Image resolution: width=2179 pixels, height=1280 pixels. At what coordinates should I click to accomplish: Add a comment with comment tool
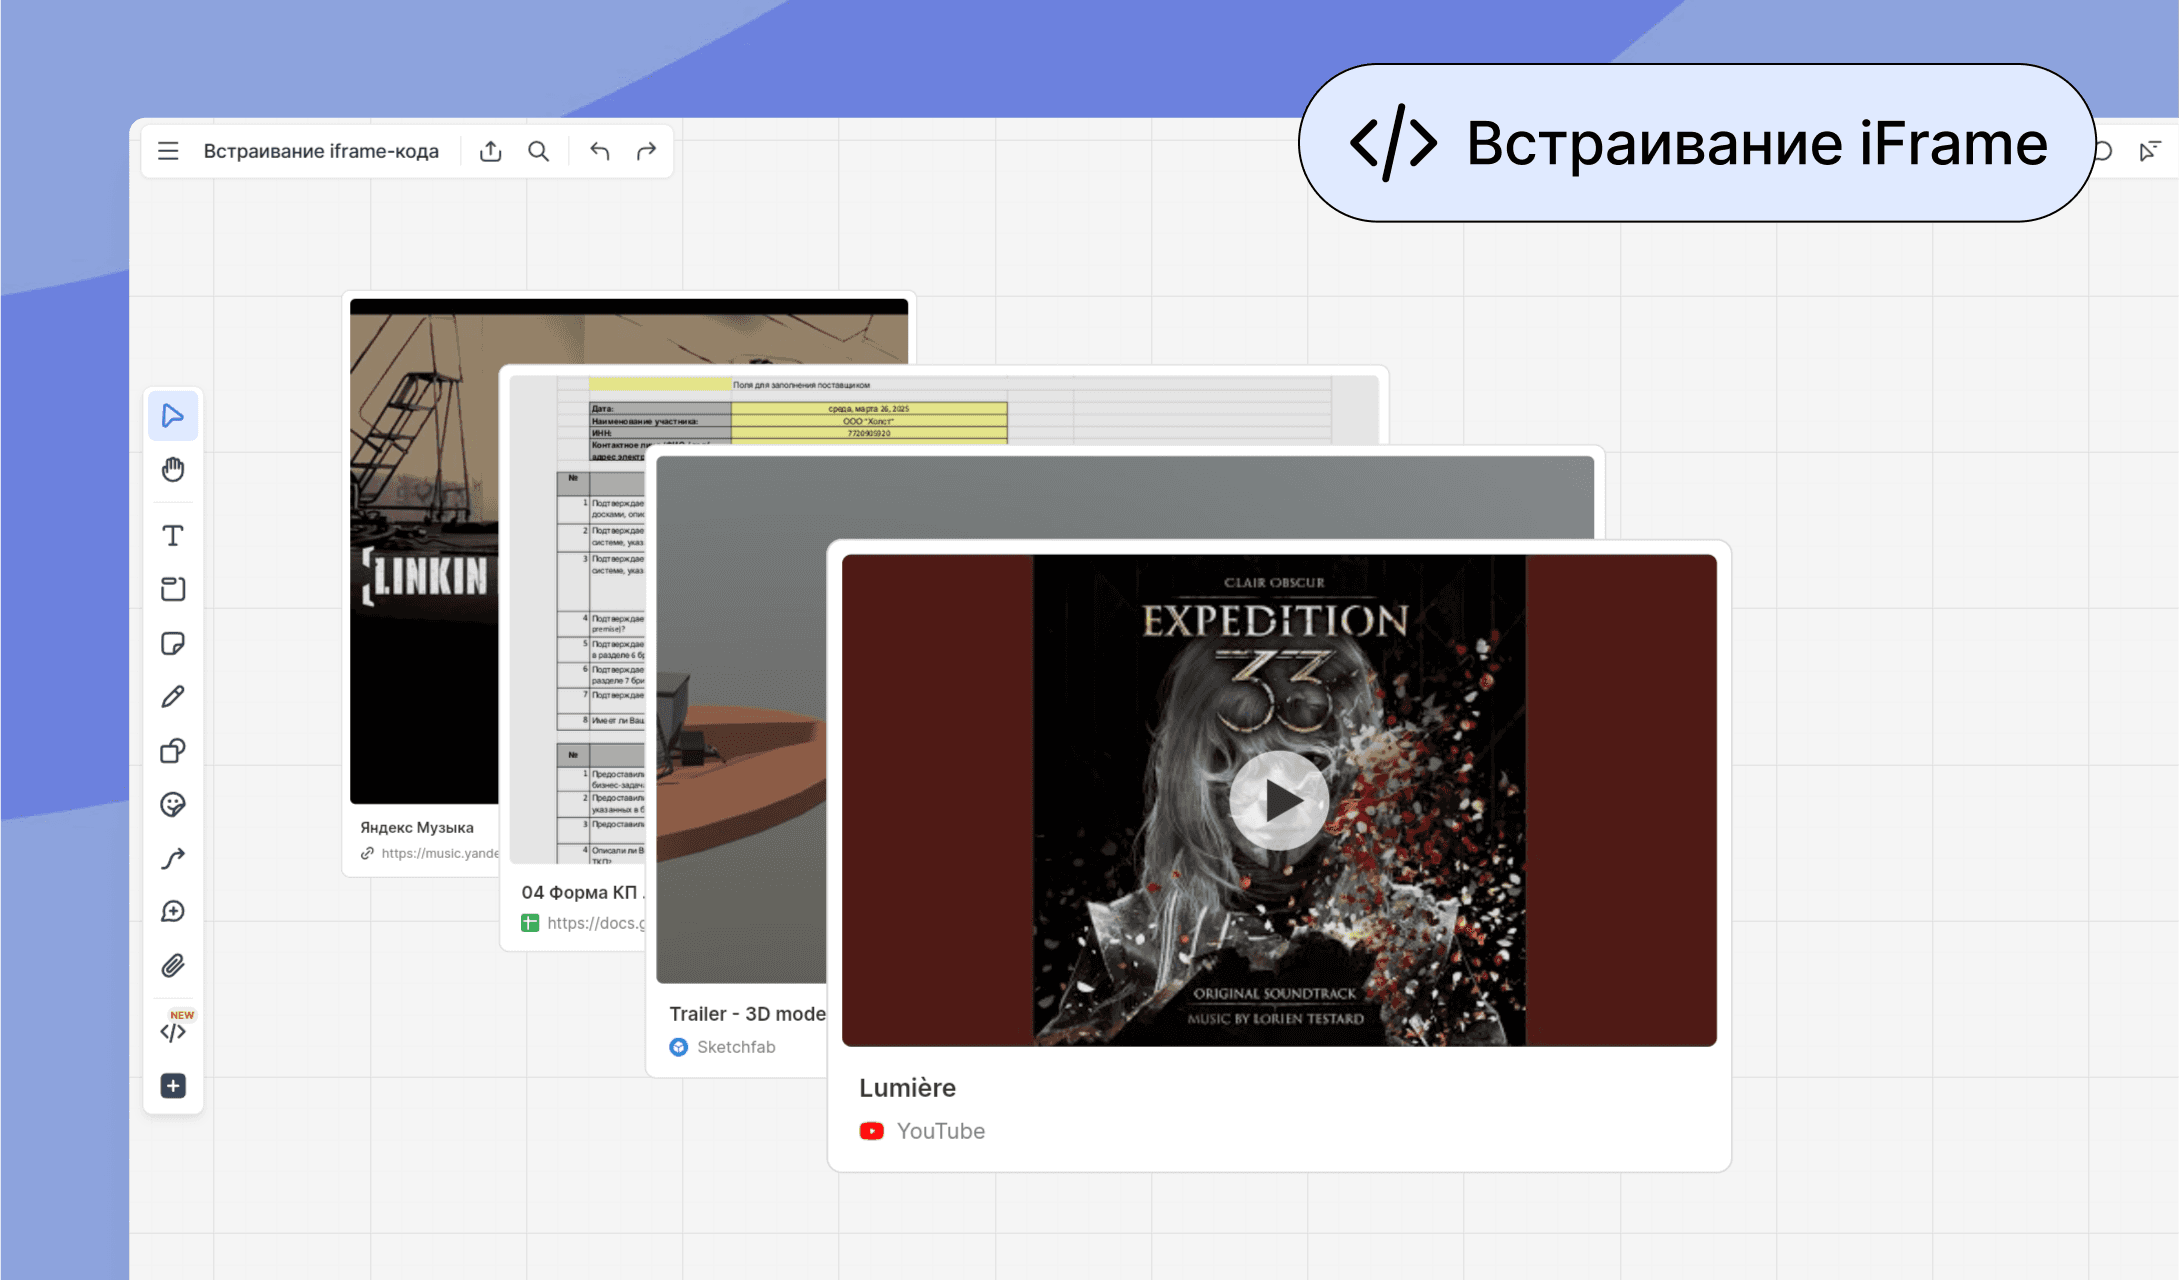click(x=173, y=912)
